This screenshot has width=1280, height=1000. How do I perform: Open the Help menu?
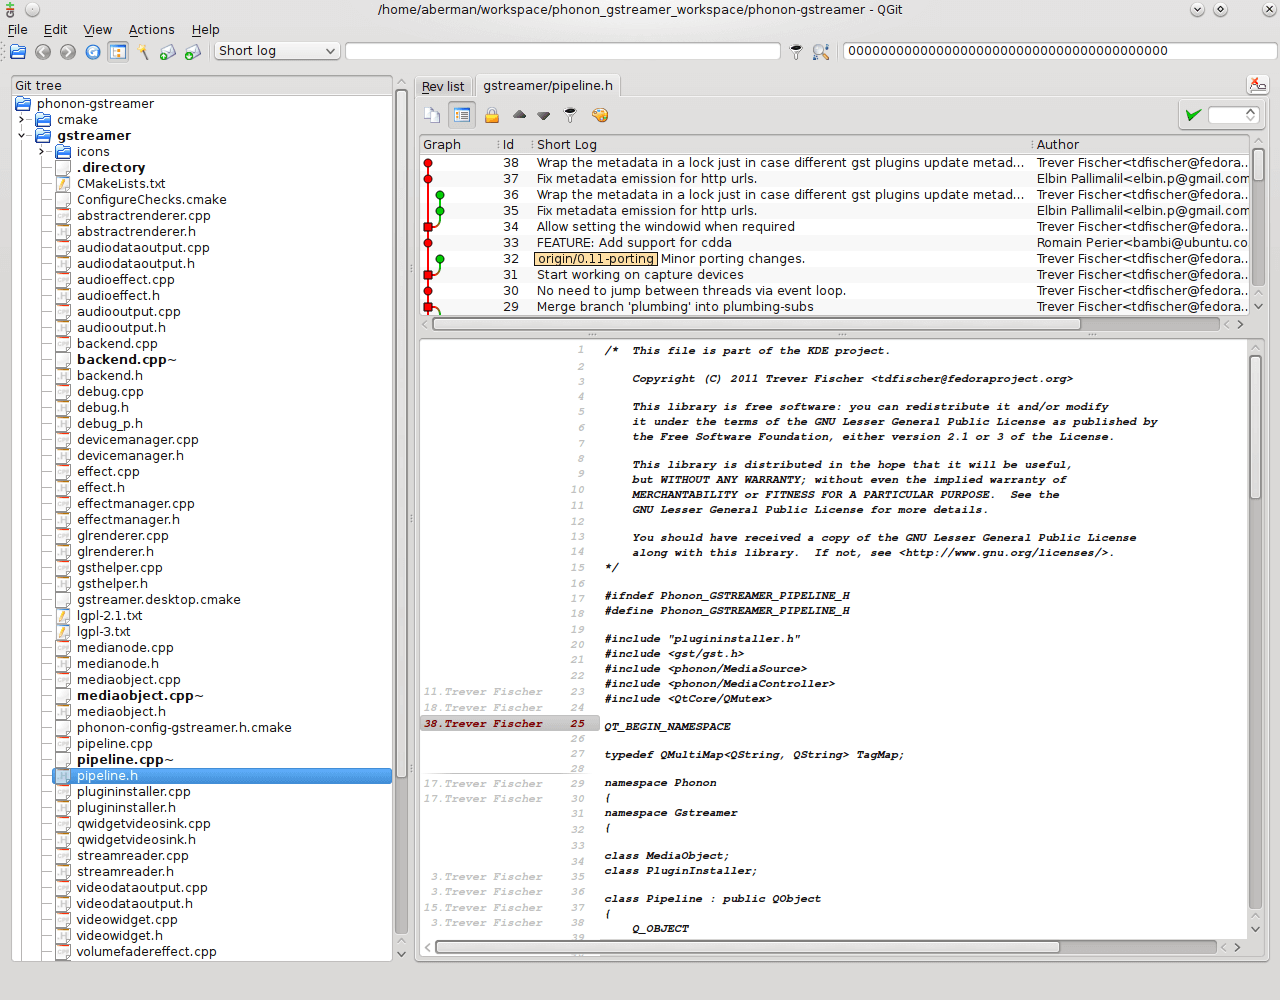click(206, 30)
